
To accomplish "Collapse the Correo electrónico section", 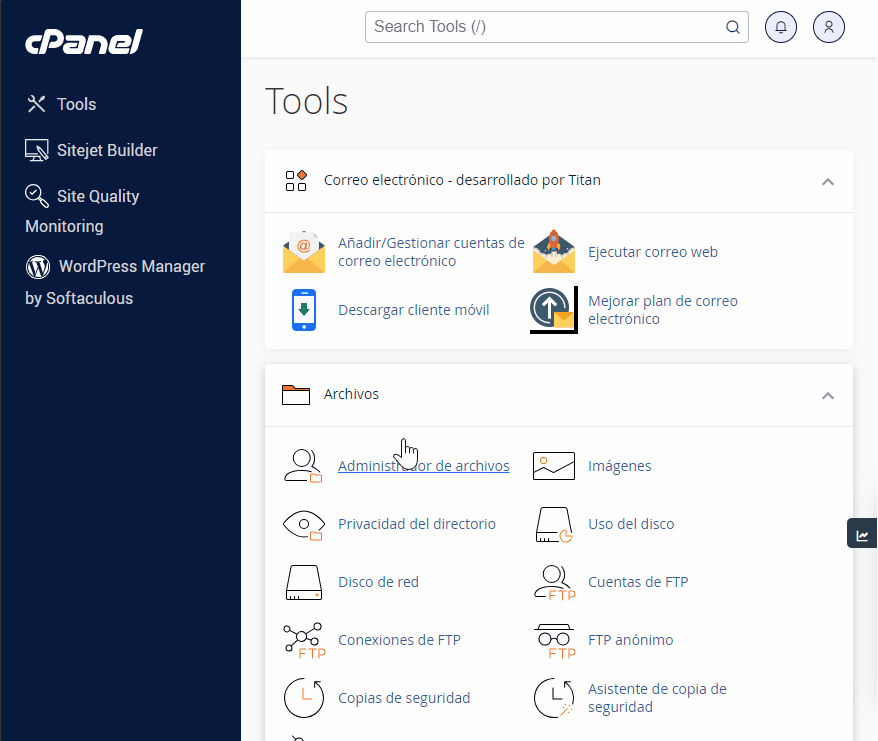I will (828, 181).
